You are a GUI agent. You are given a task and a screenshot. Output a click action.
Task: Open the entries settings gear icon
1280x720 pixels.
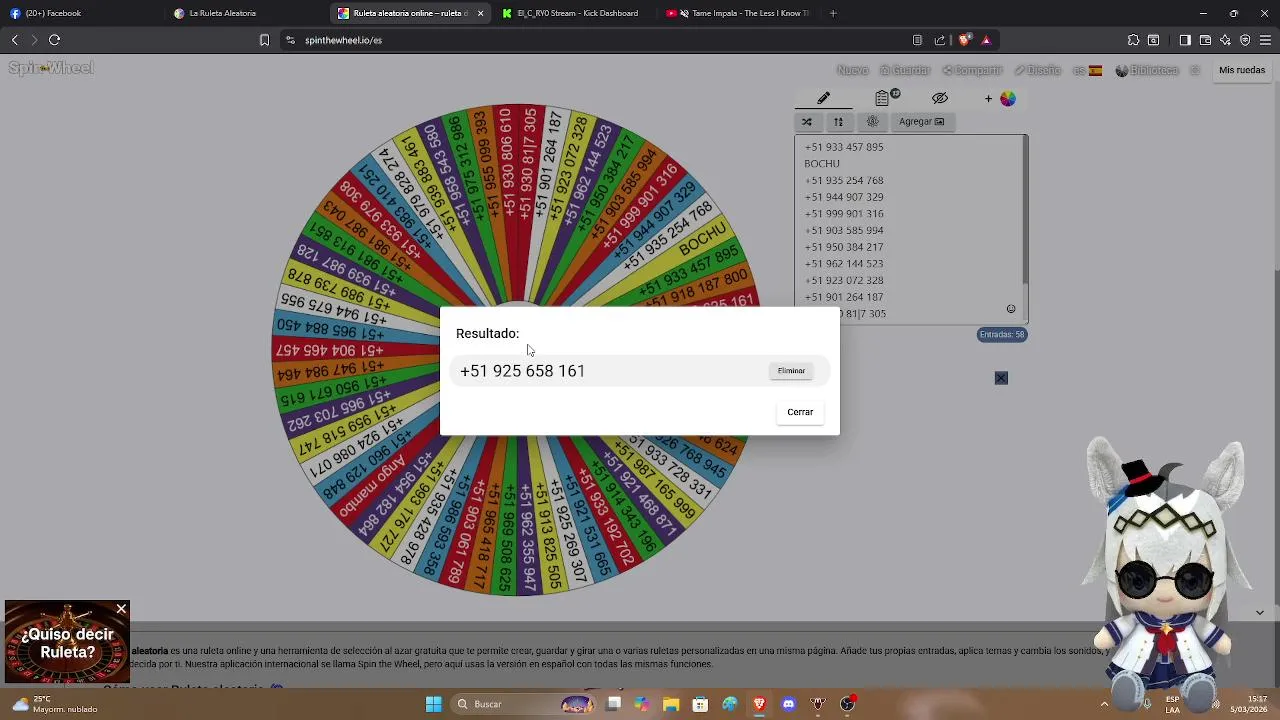coord(872,122)
